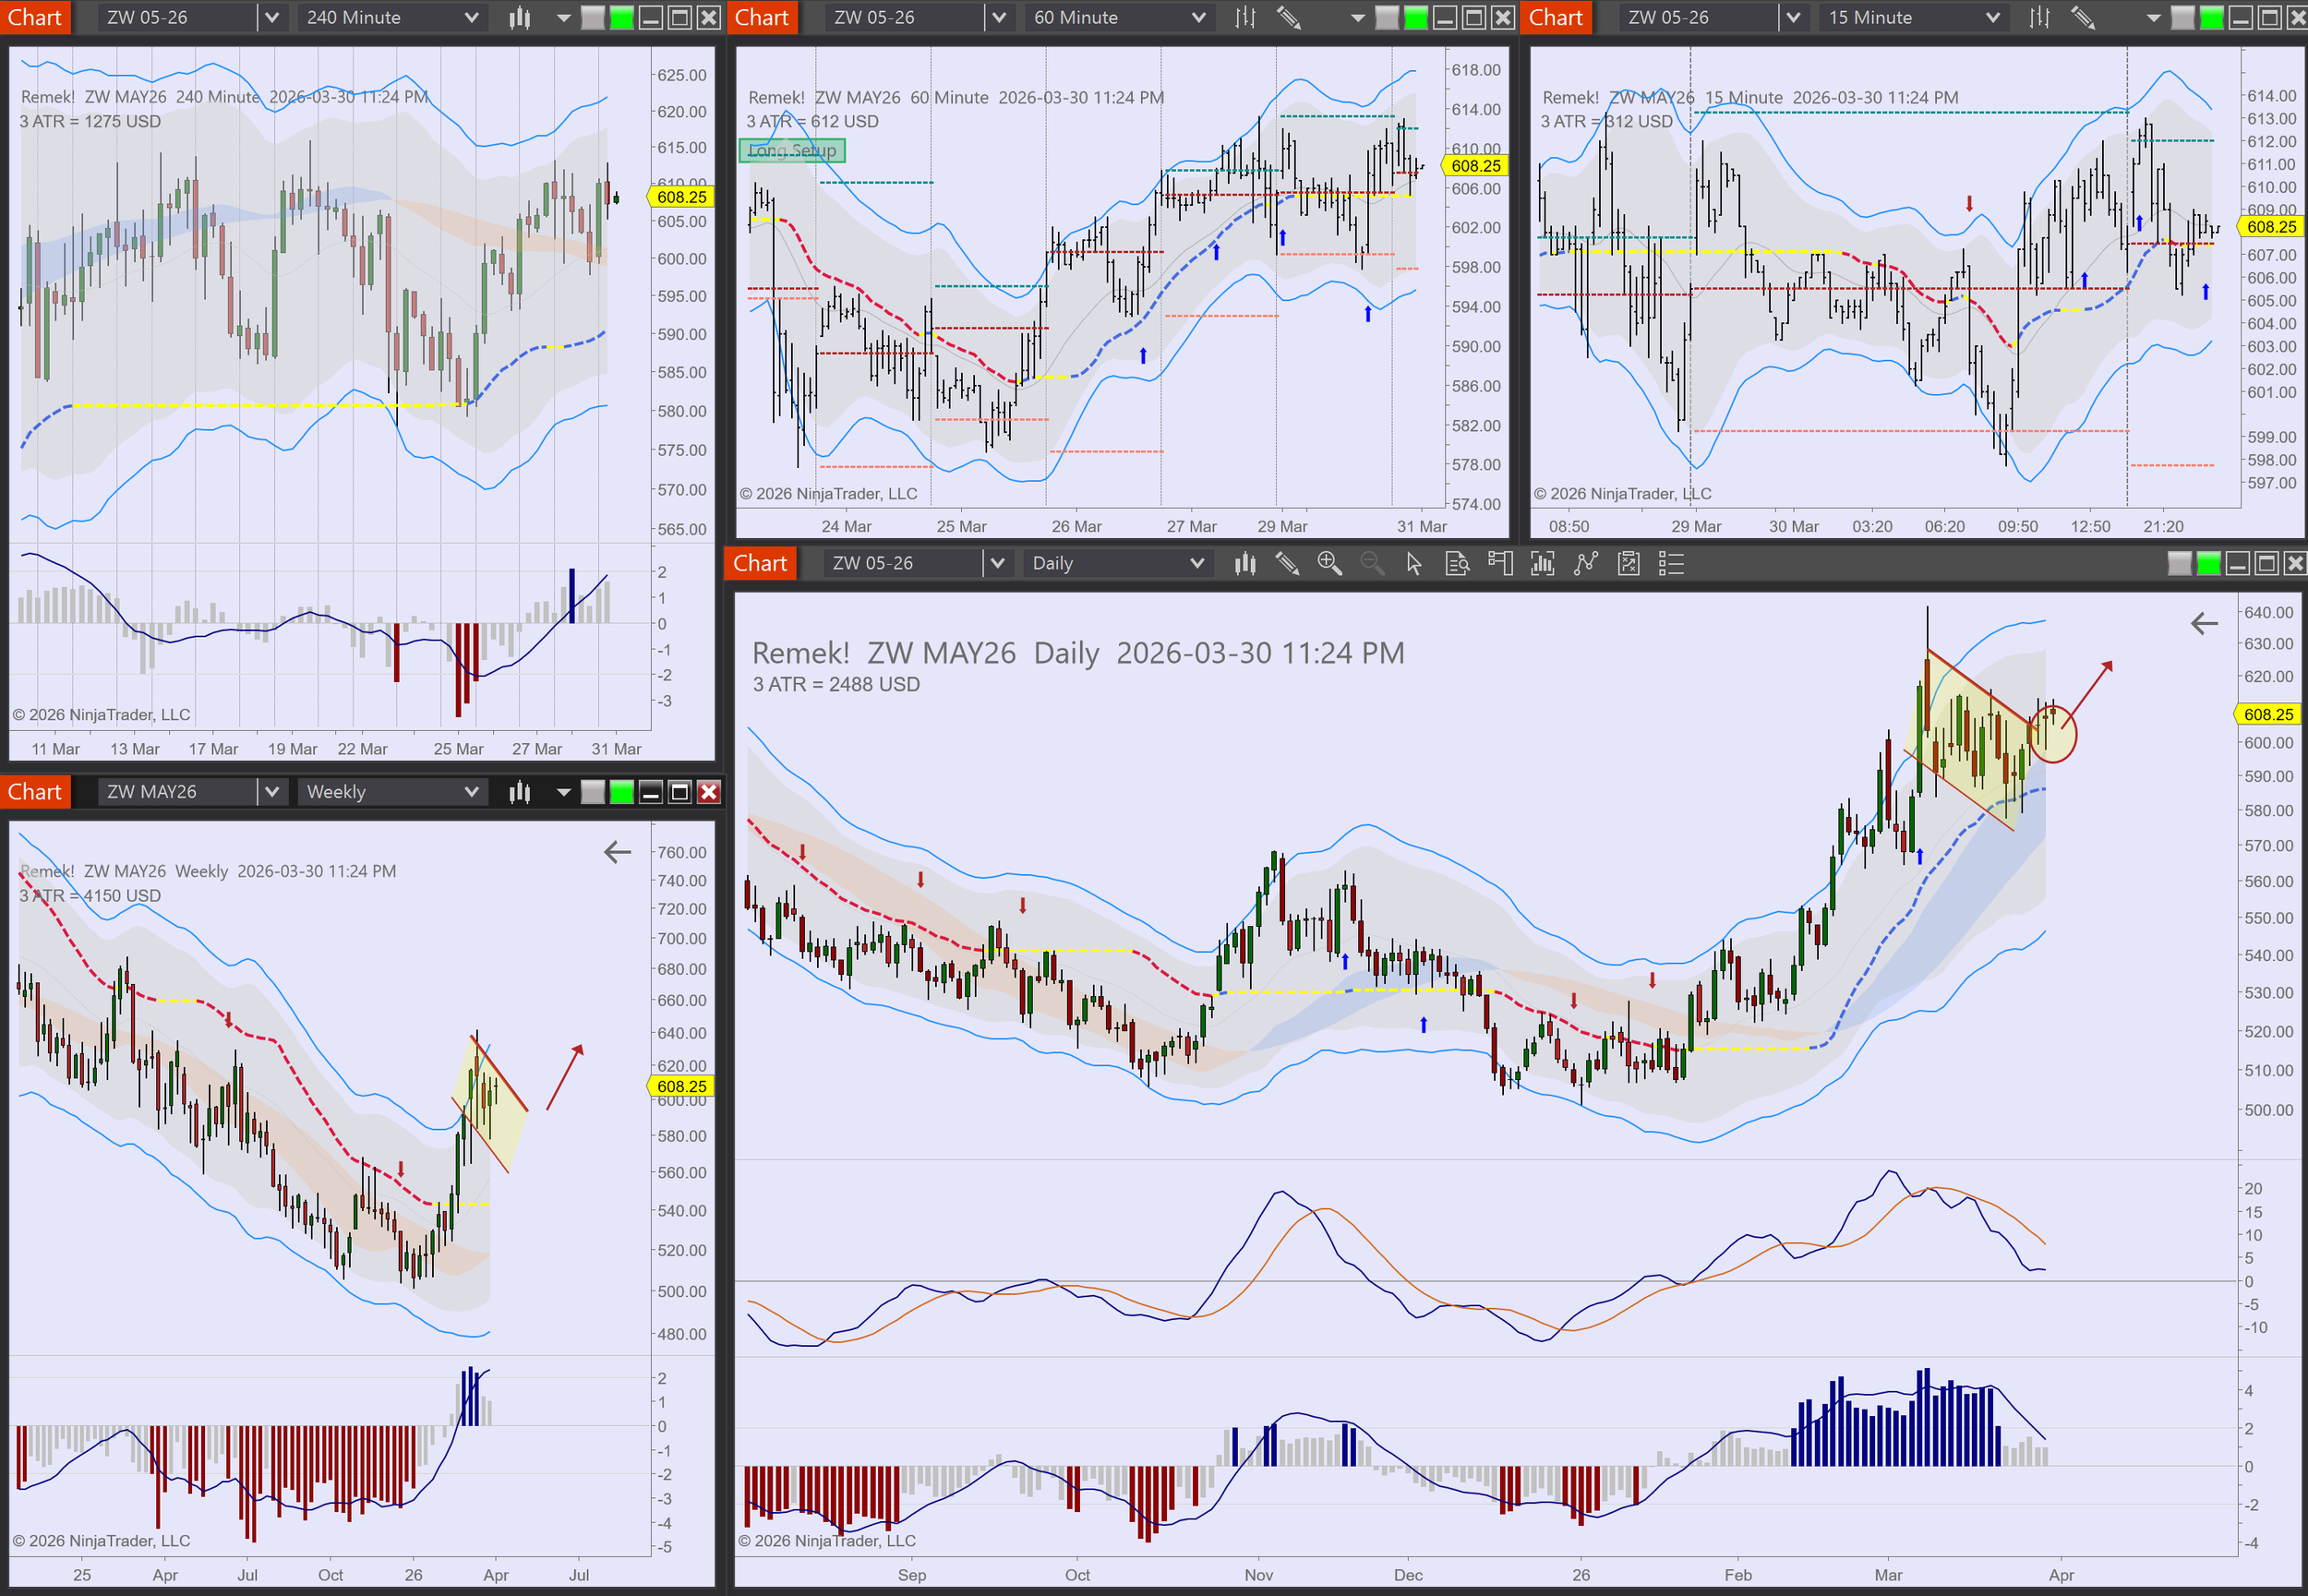This screenshot has width=2308, height=1596.
Task: Click left arrow button on Daily chart
Action: [x=2204, y=624]
